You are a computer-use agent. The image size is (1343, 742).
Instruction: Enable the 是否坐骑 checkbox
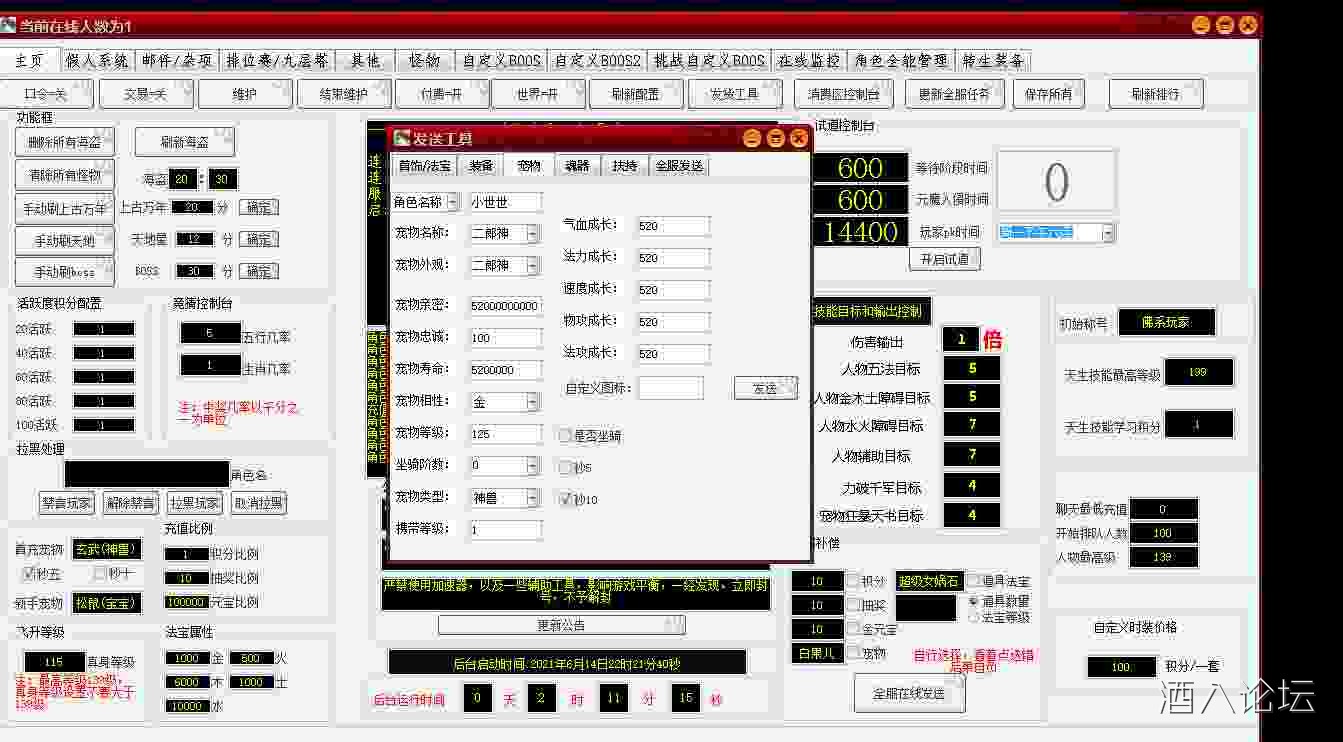[x=565, y=435]
